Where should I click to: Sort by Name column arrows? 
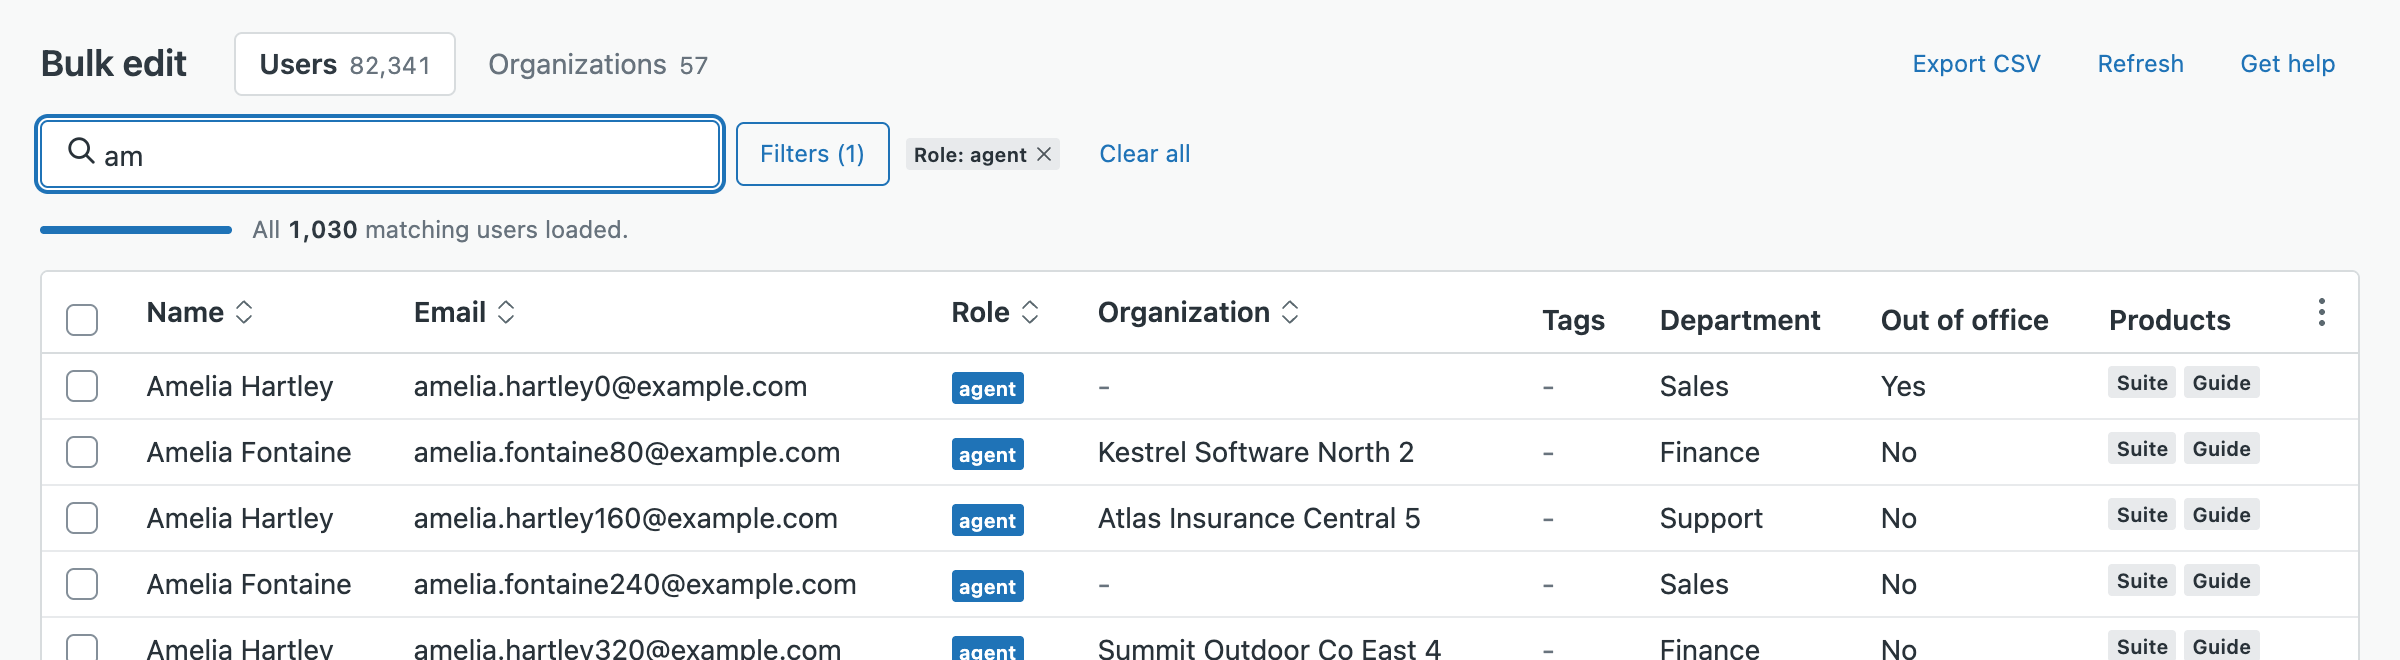click(244, 312)
